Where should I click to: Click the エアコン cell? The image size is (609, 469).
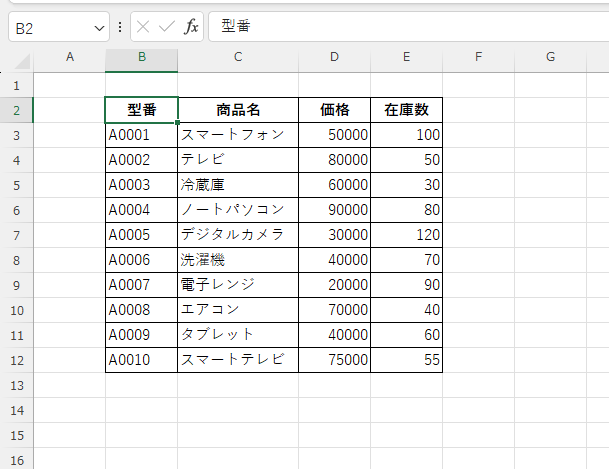click(x=238, y=310)
